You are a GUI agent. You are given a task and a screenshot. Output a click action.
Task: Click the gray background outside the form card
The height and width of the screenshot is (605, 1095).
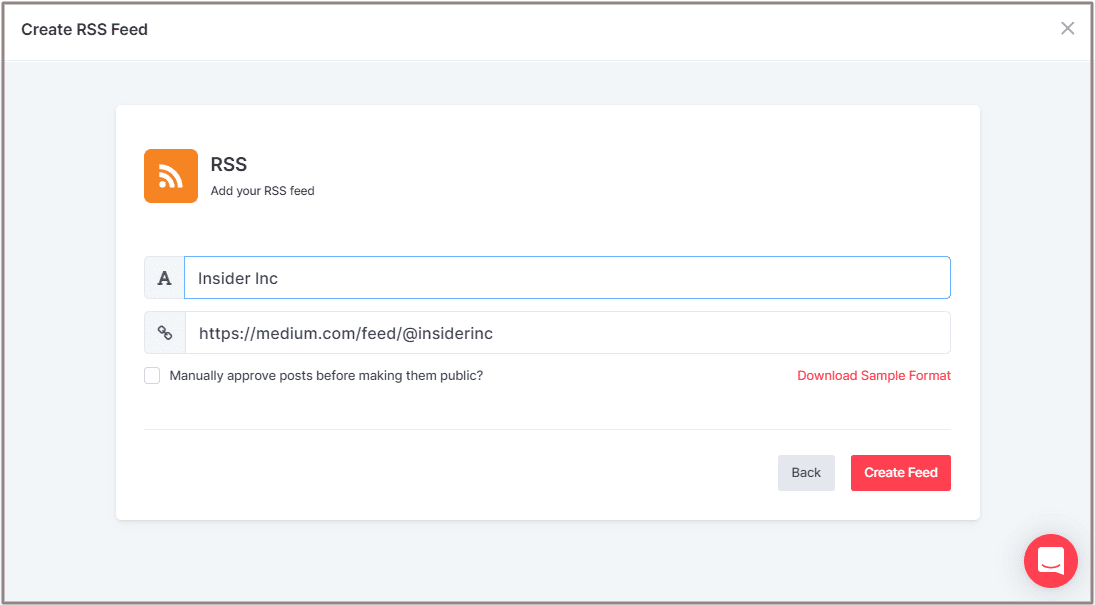tap(60, 300)
